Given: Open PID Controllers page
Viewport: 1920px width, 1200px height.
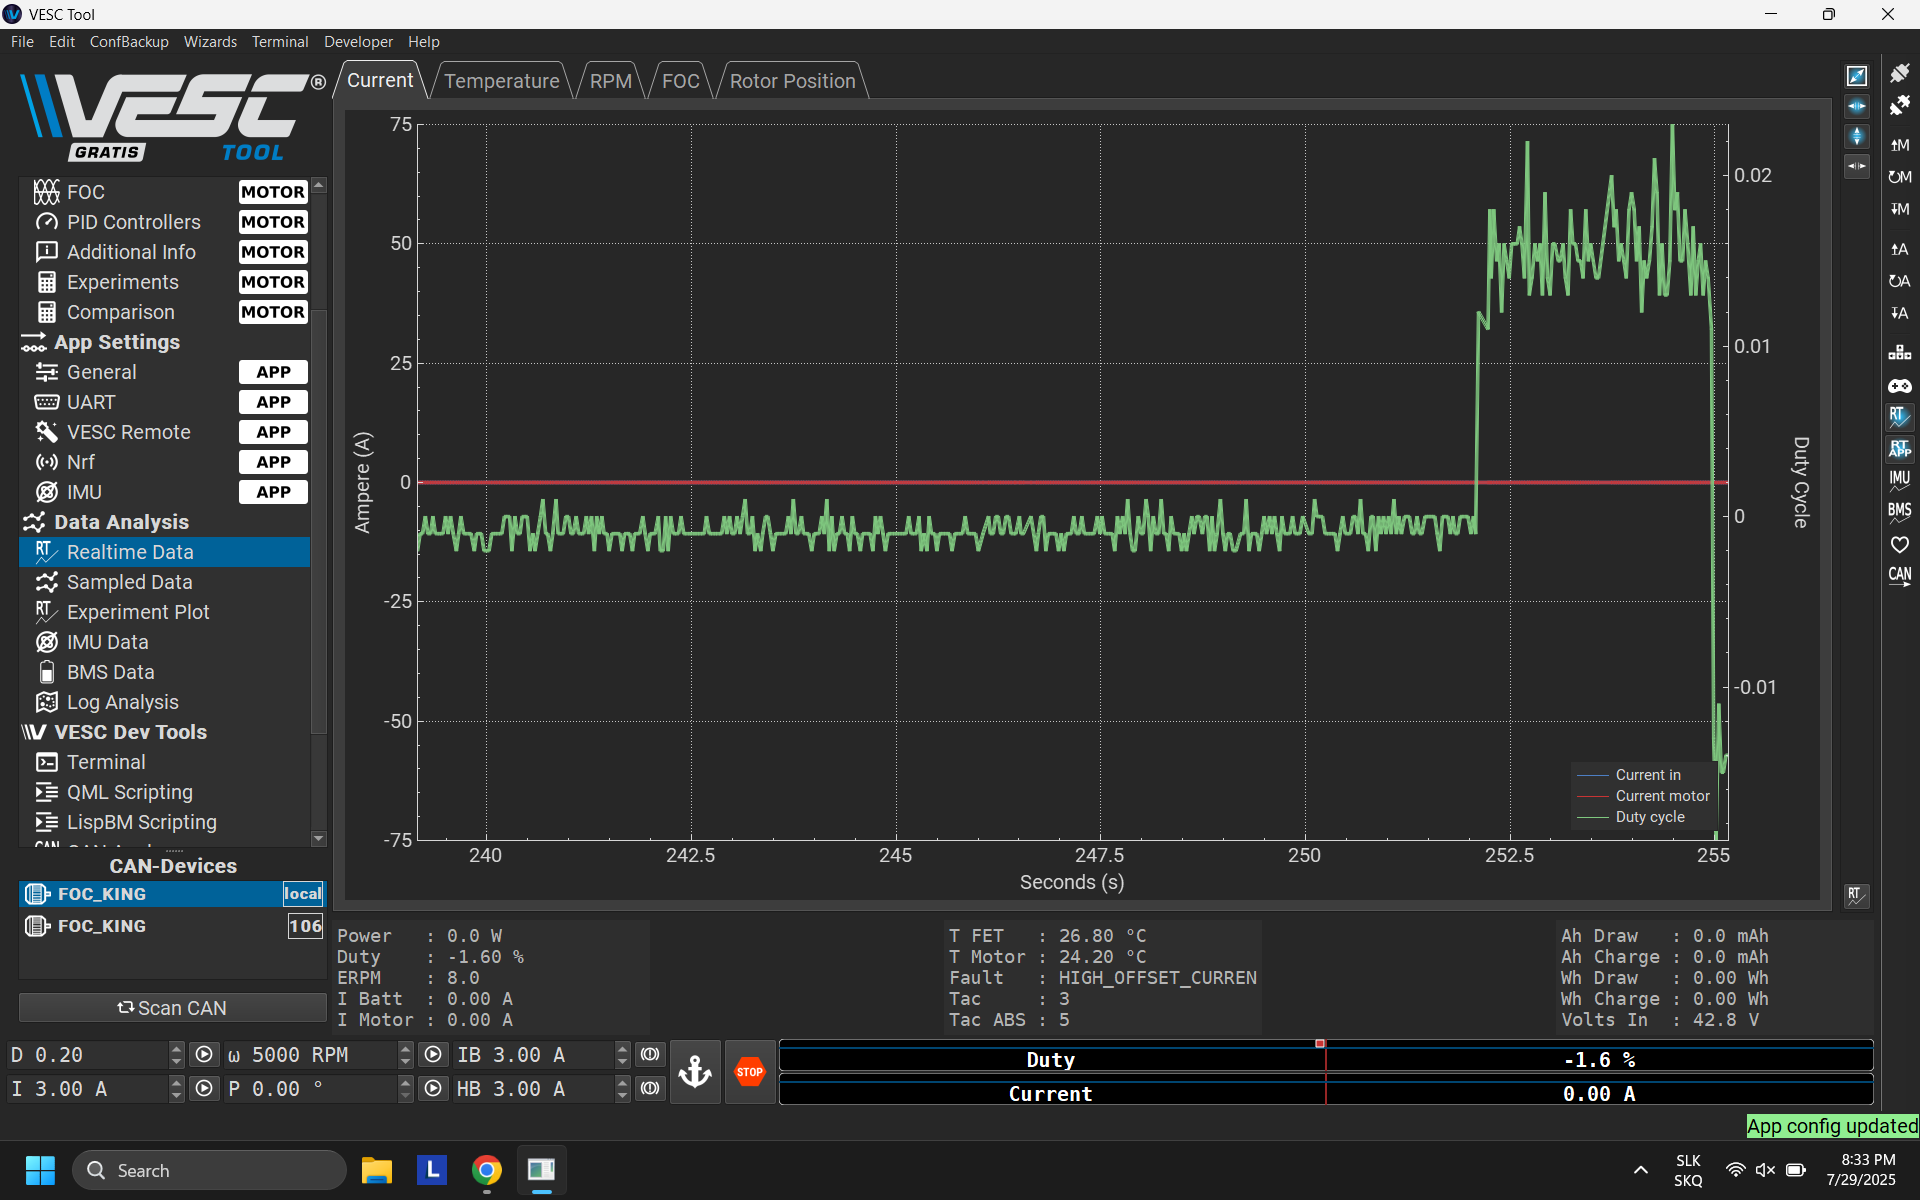Looking at the screenshot, I should click(x=165, y=222).
